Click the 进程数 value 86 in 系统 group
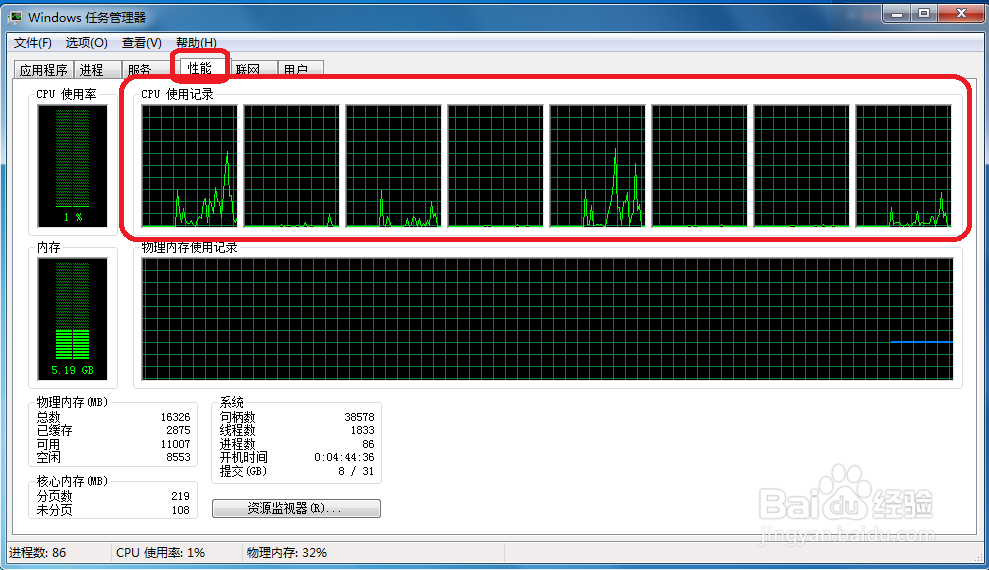Image resolution: width=989 pixels, height=570 pixels. pos(368,444)
